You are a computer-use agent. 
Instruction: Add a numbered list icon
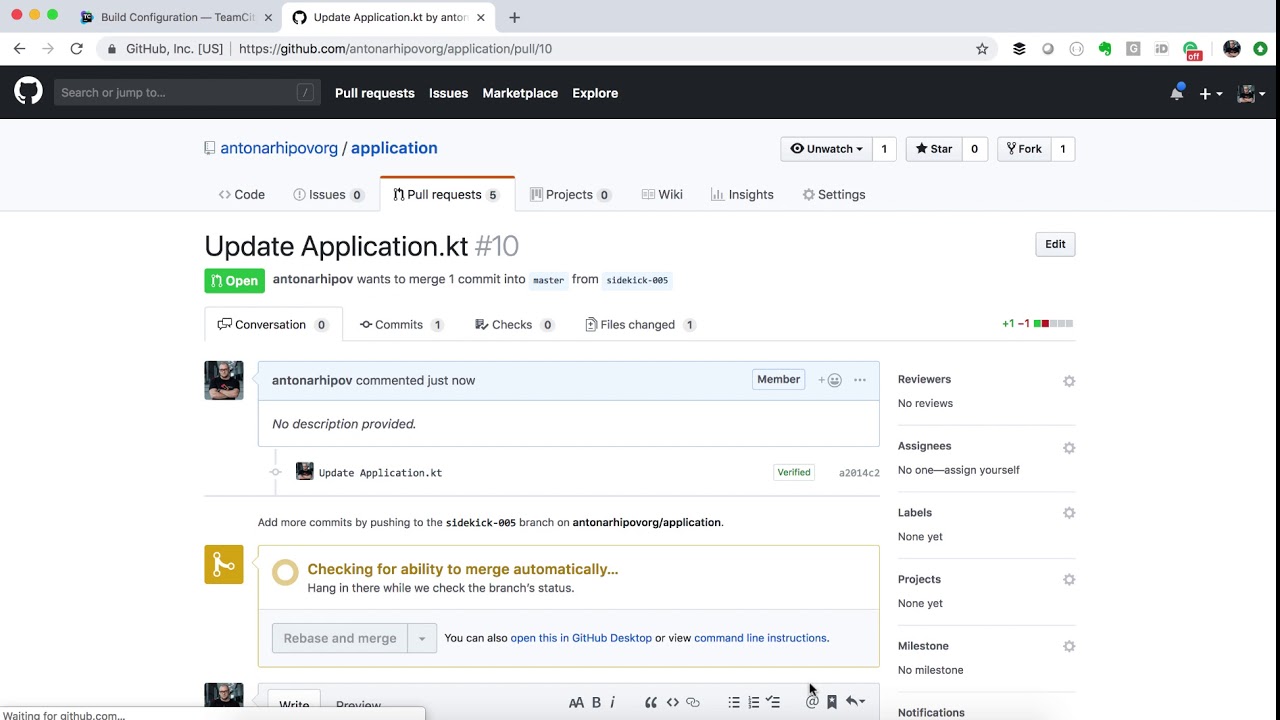coord(754,702)
